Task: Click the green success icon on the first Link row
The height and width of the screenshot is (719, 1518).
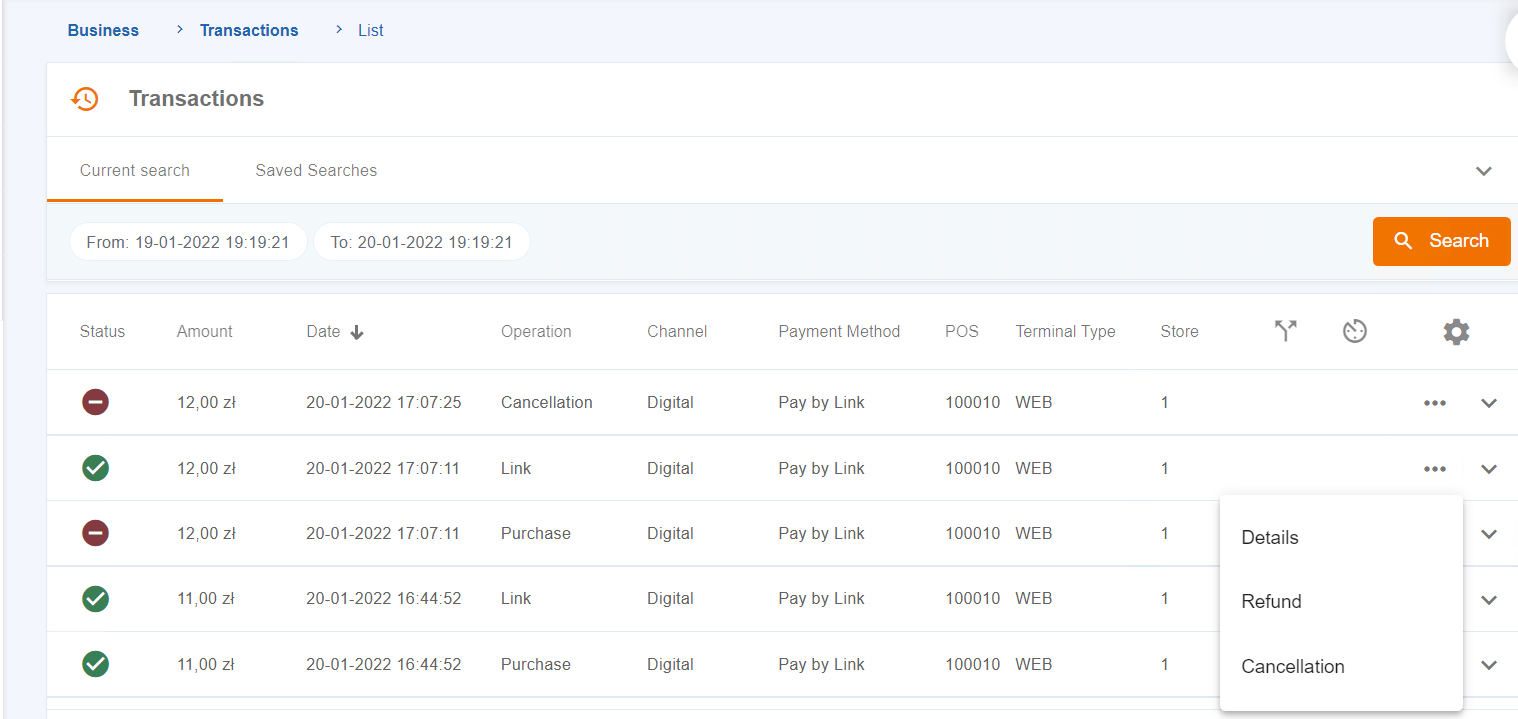Action: [x=95, y=468]
